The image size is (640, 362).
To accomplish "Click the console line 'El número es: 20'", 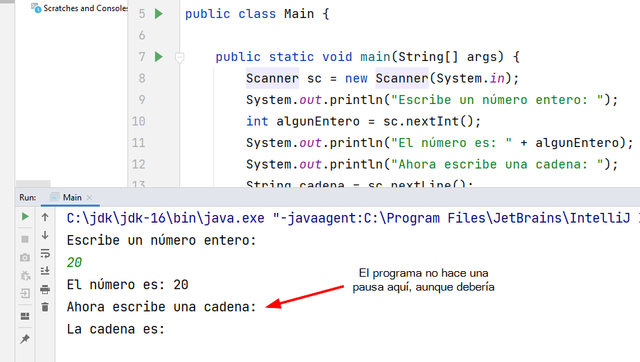I will coord(127,284).
